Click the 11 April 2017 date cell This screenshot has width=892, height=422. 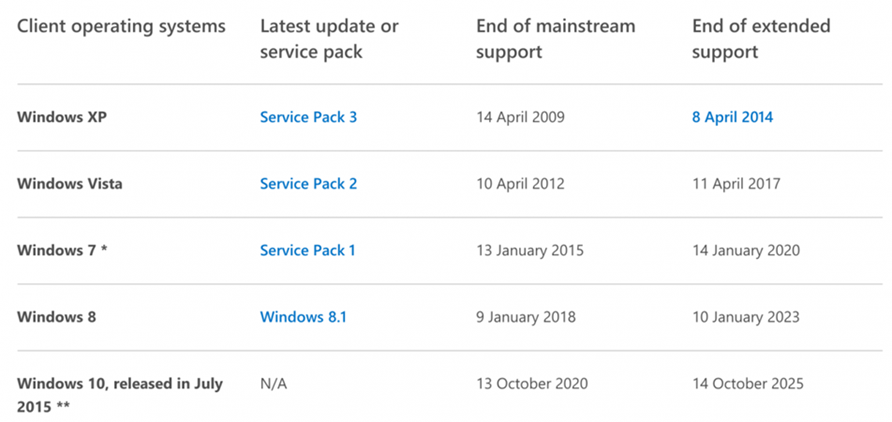click(x=736, y=184)
